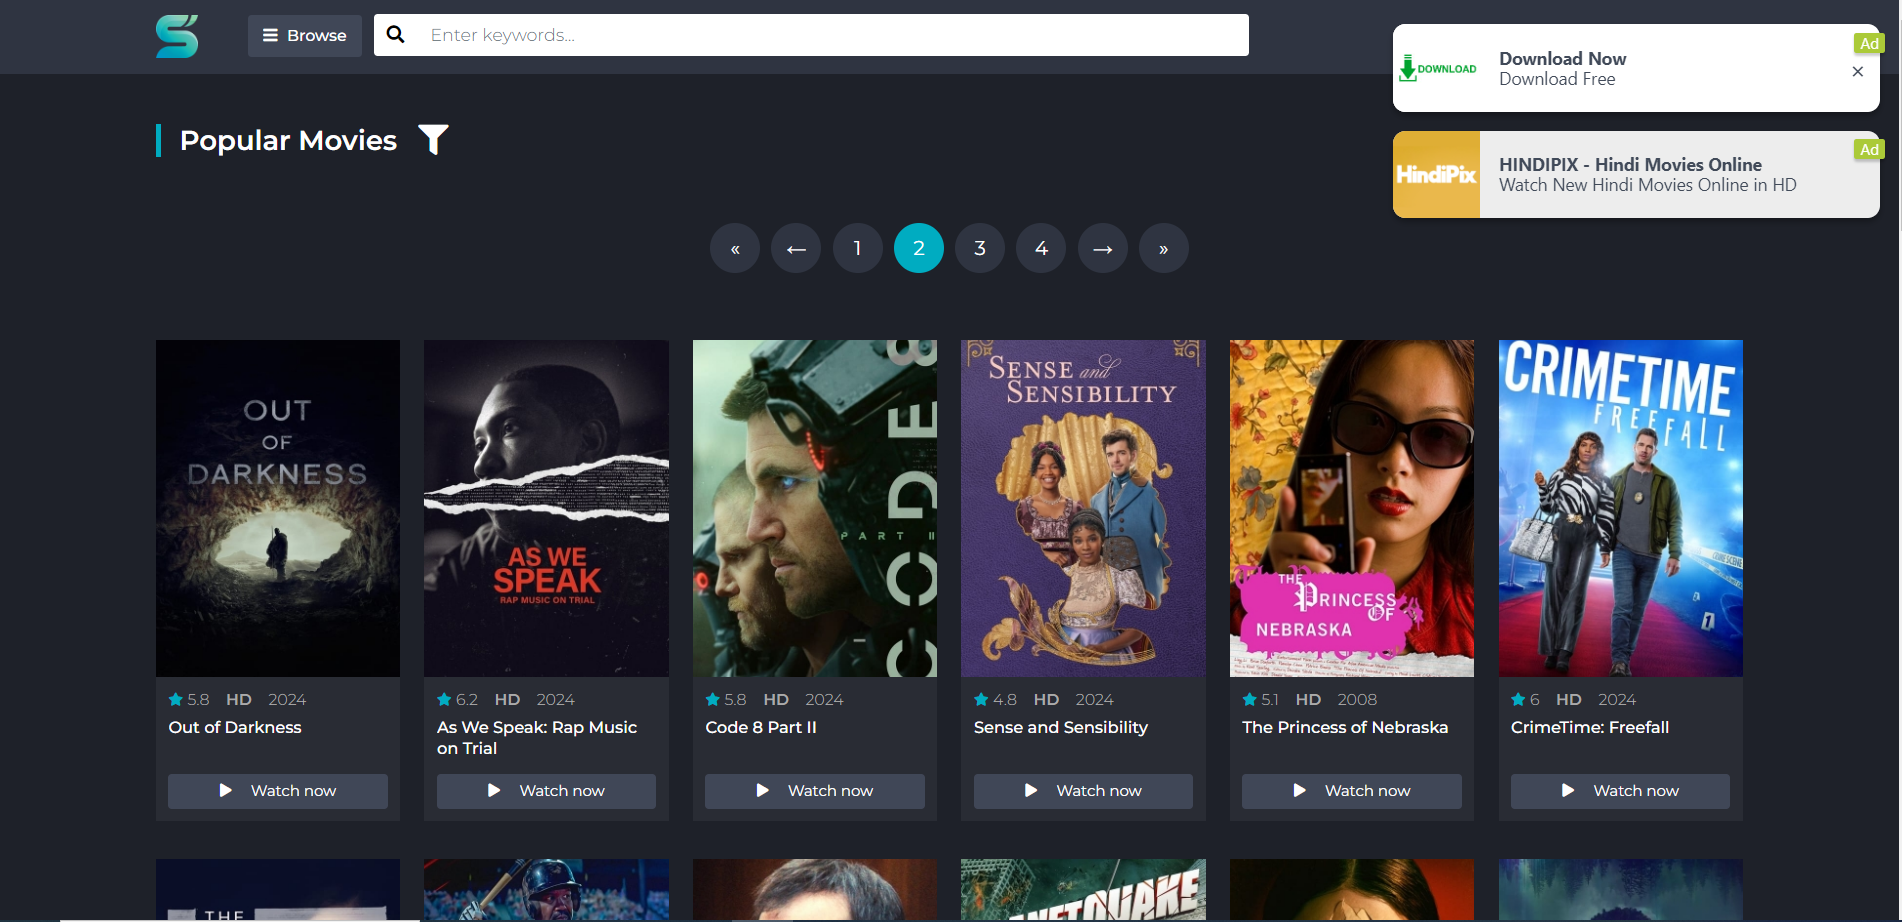1902x922 pixels.
Task: Click the site logo in the header
Action: [x=177, y=36]
